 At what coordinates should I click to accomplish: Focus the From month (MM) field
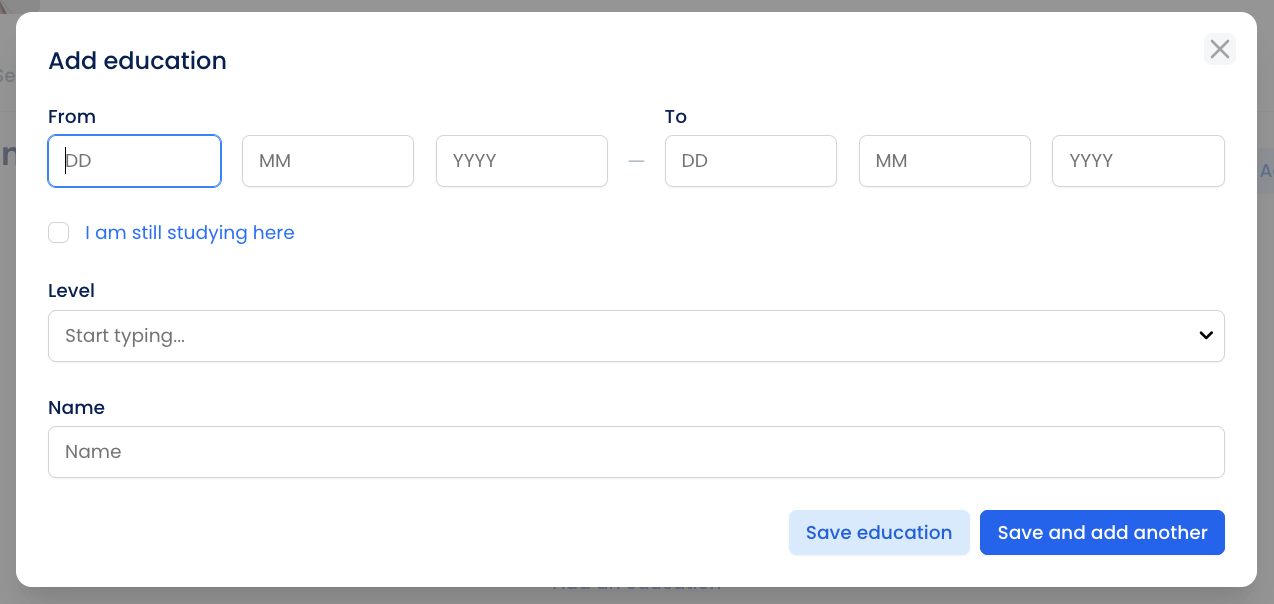[327, 161]
